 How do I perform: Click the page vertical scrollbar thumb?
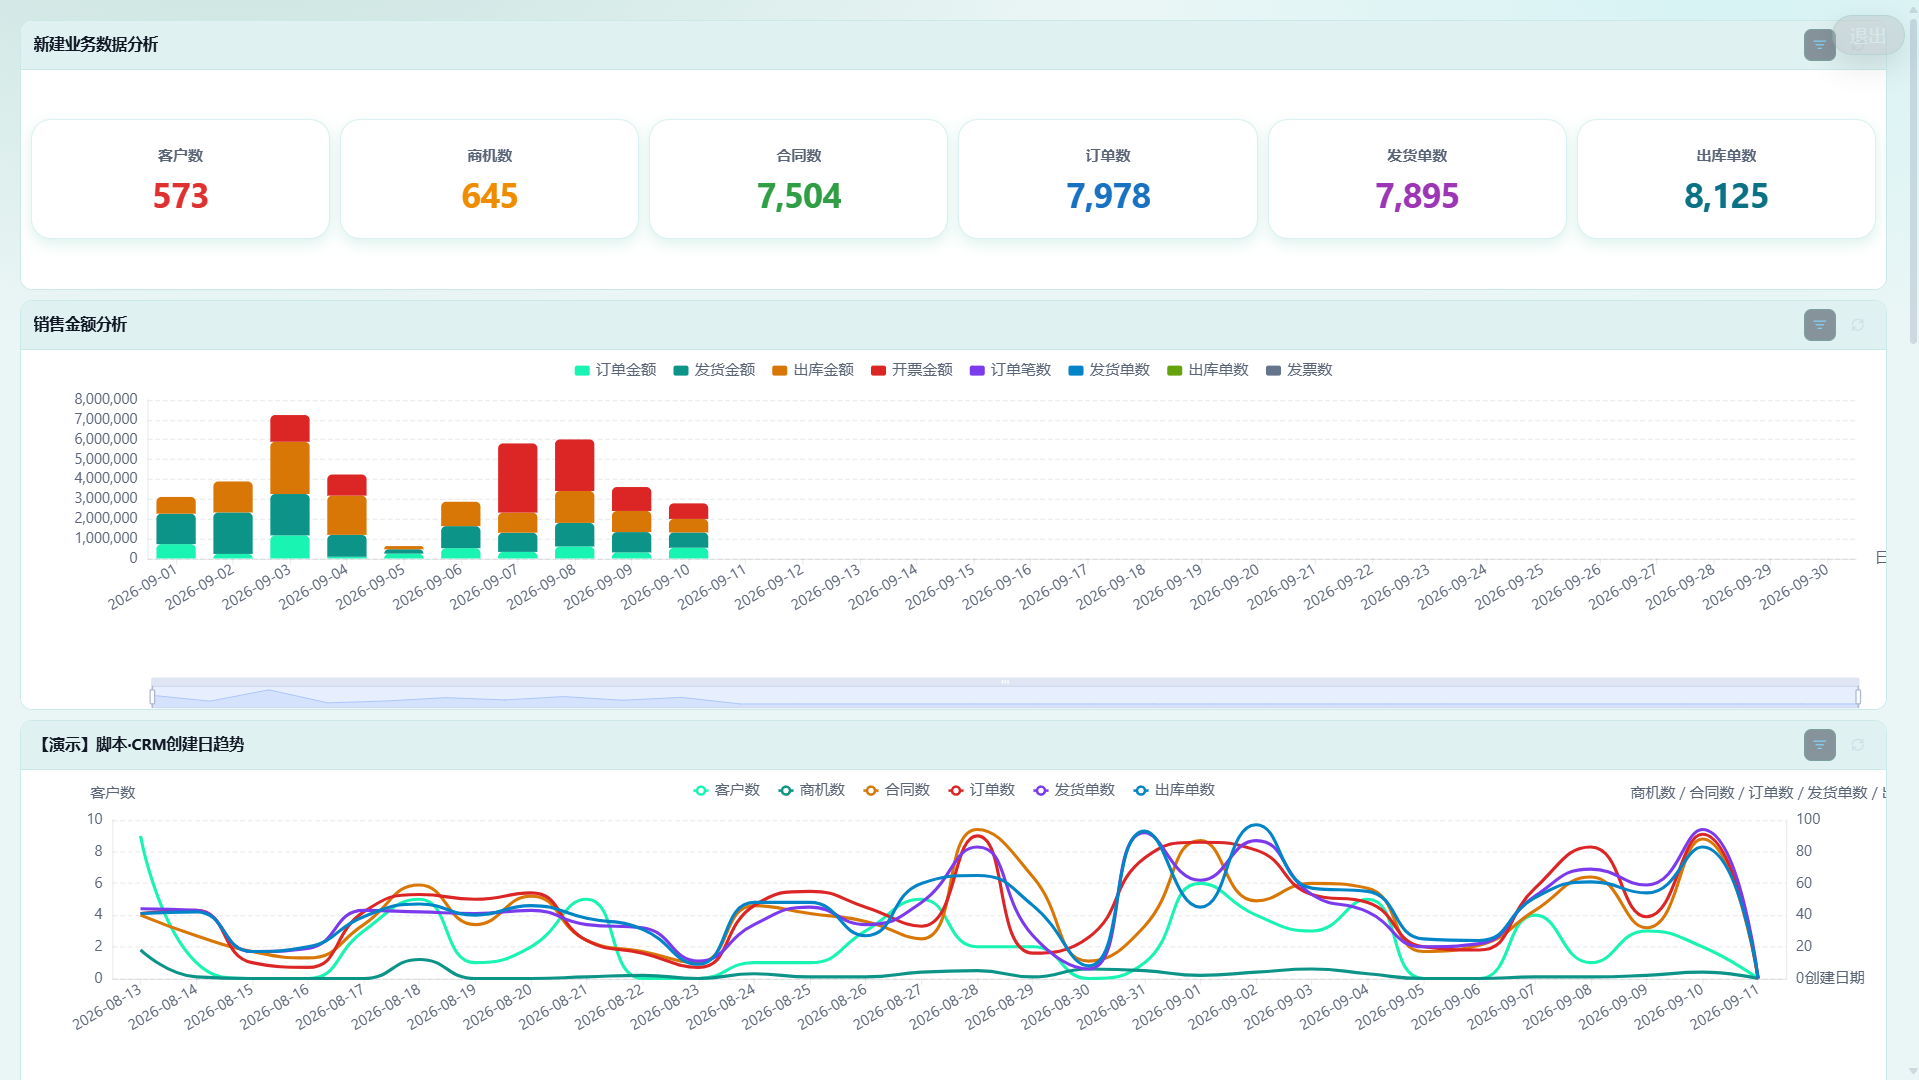point(1913,180)
